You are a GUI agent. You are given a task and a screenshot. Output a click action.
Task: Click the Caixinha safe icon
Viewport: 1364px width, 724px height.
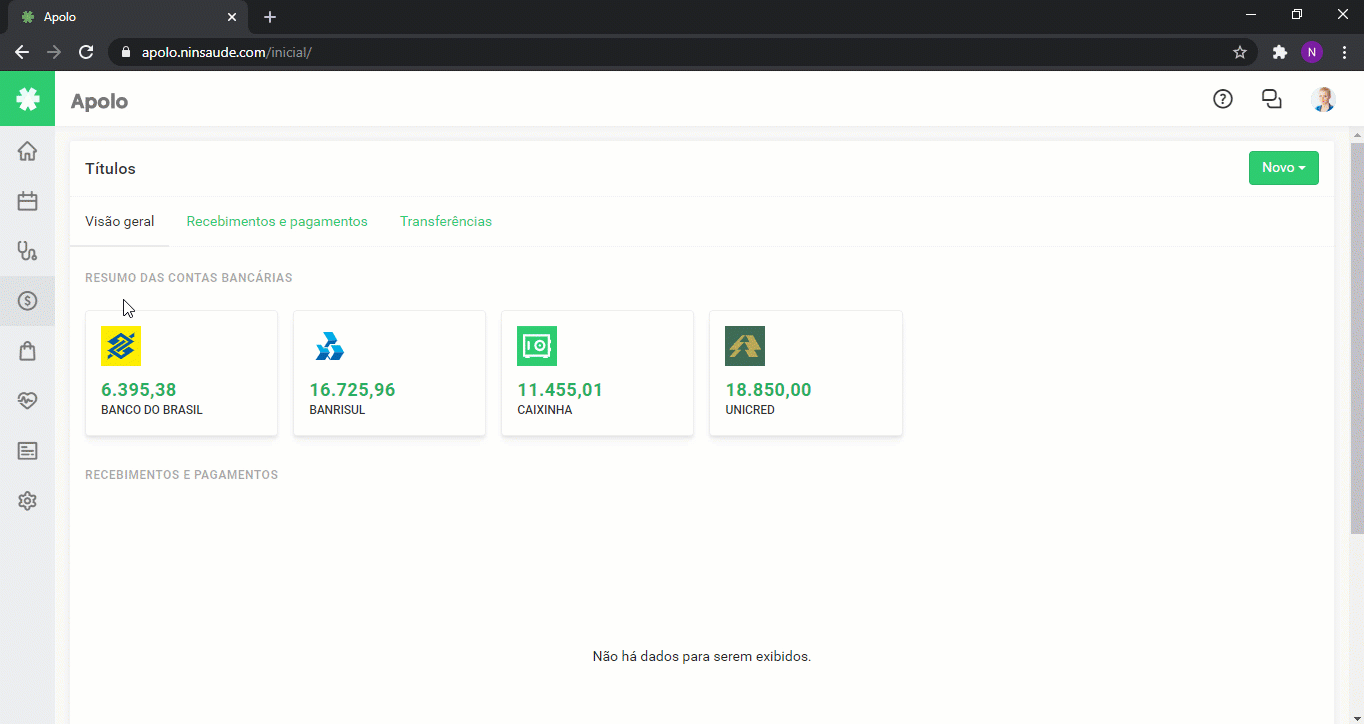click(x=537, y=346)
